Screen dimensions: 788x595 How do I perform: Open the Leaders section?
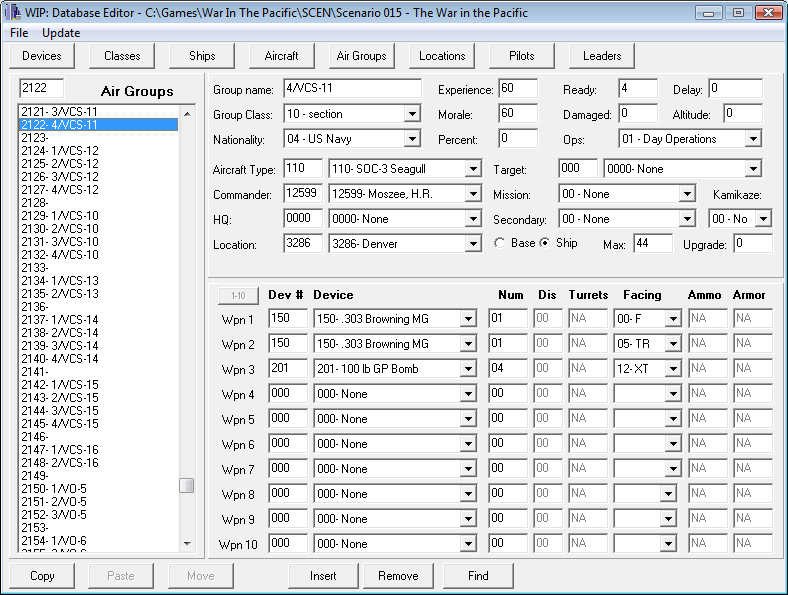602,56
